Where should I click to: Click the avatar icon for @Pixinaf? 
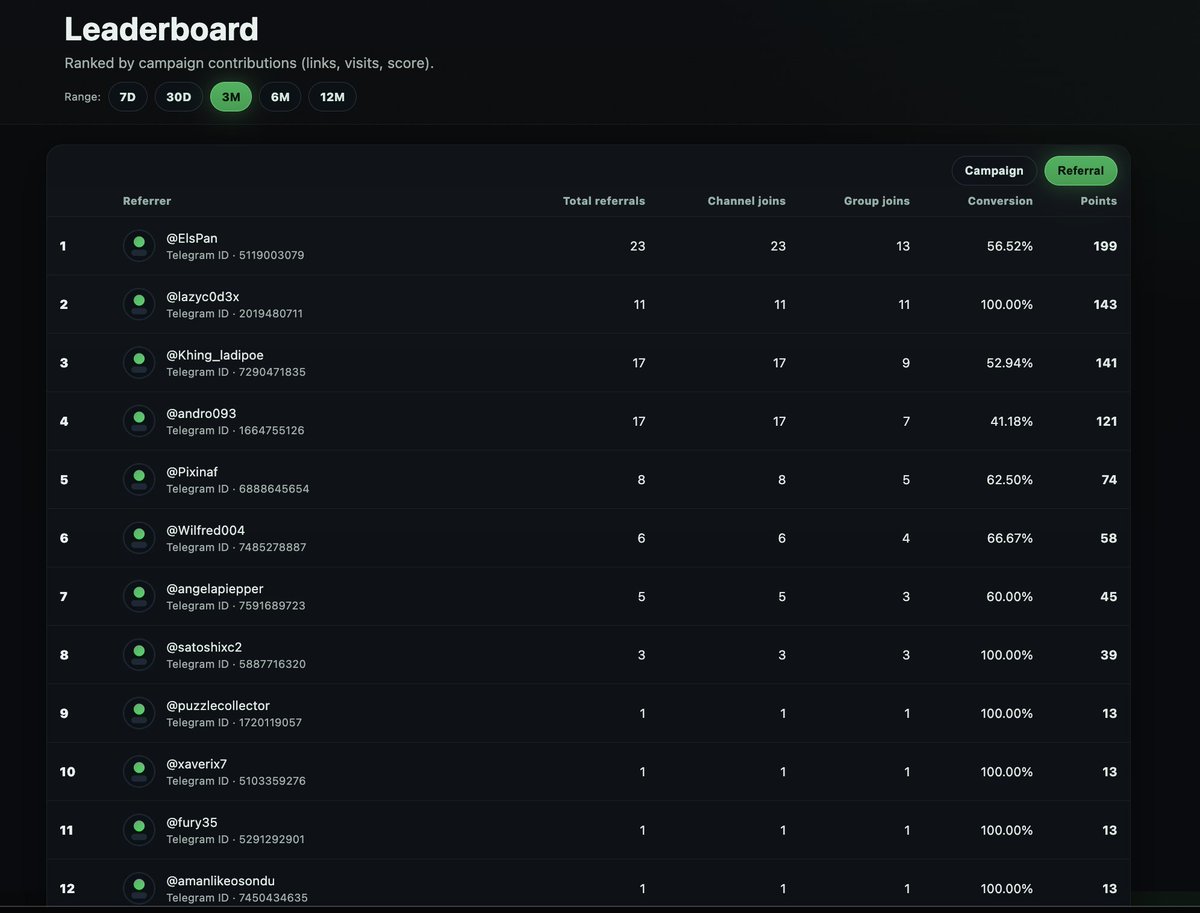pos(139,480)
